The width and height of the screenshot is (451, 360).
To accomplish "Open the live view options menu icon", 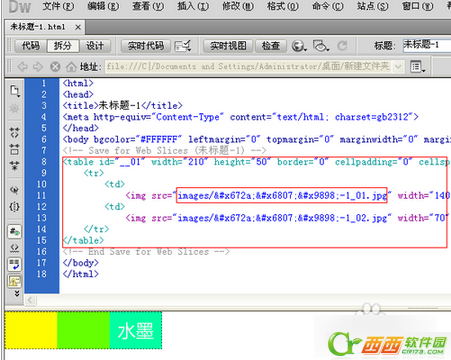I will 417,67.
